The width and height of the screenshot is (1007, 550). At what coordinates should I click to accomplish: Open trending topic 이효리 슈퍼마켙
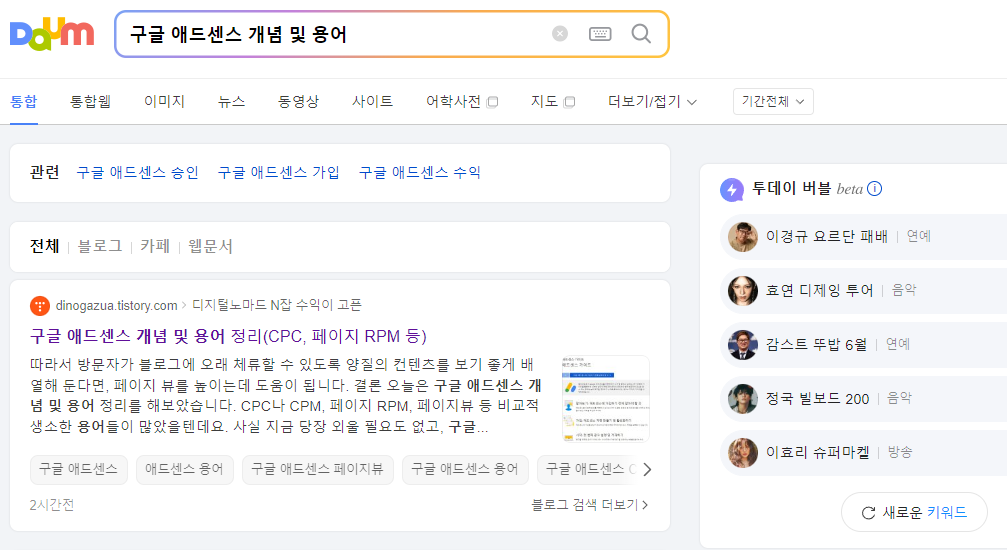pos(818,452)
